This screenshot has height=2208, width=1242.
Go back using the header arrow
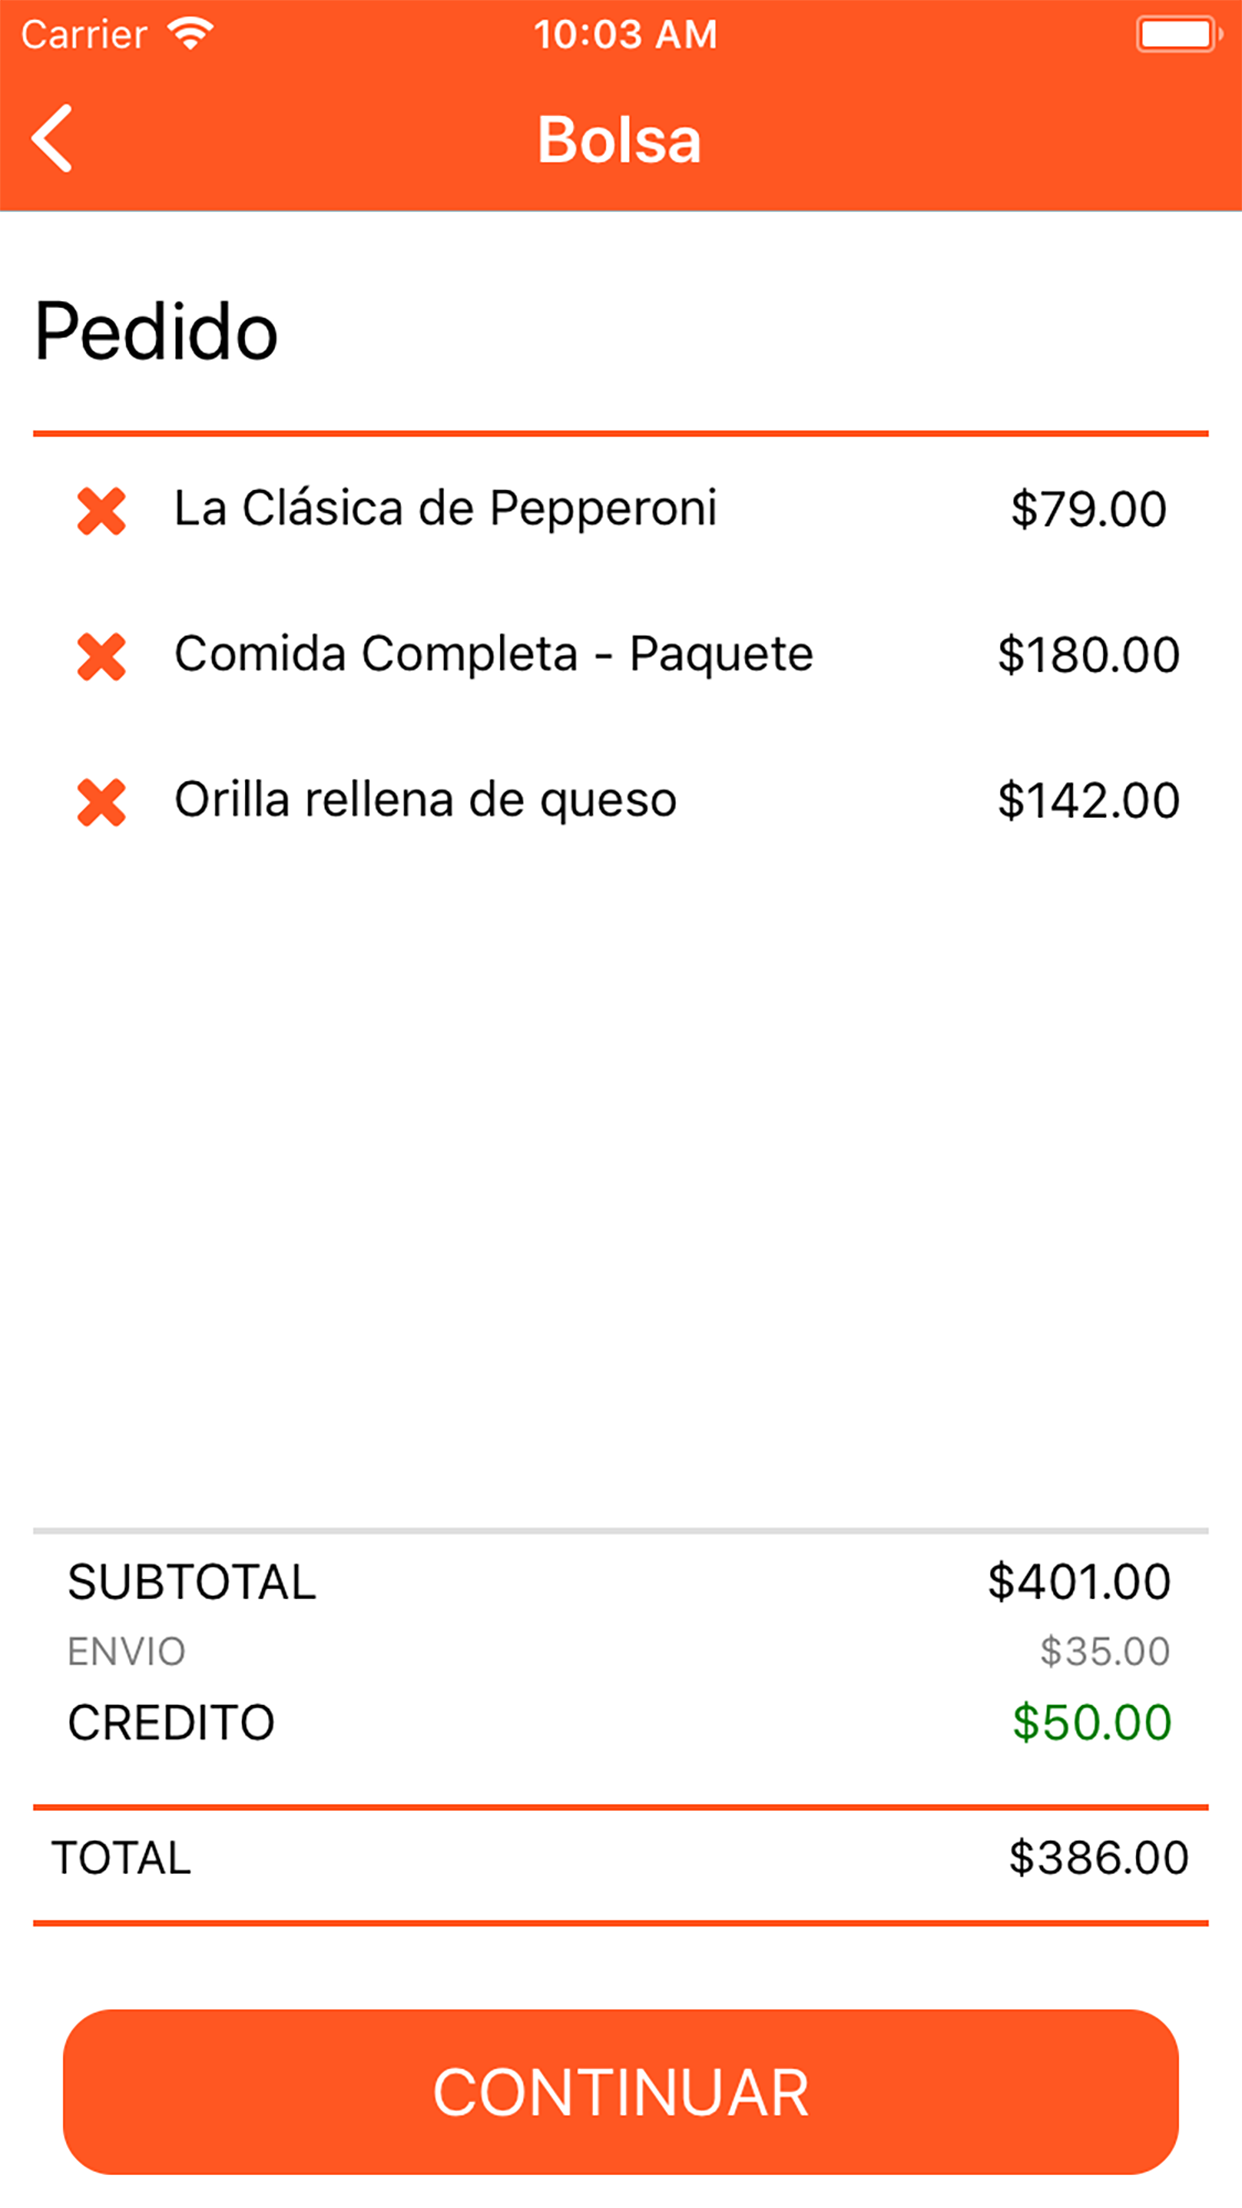[53, 139]
